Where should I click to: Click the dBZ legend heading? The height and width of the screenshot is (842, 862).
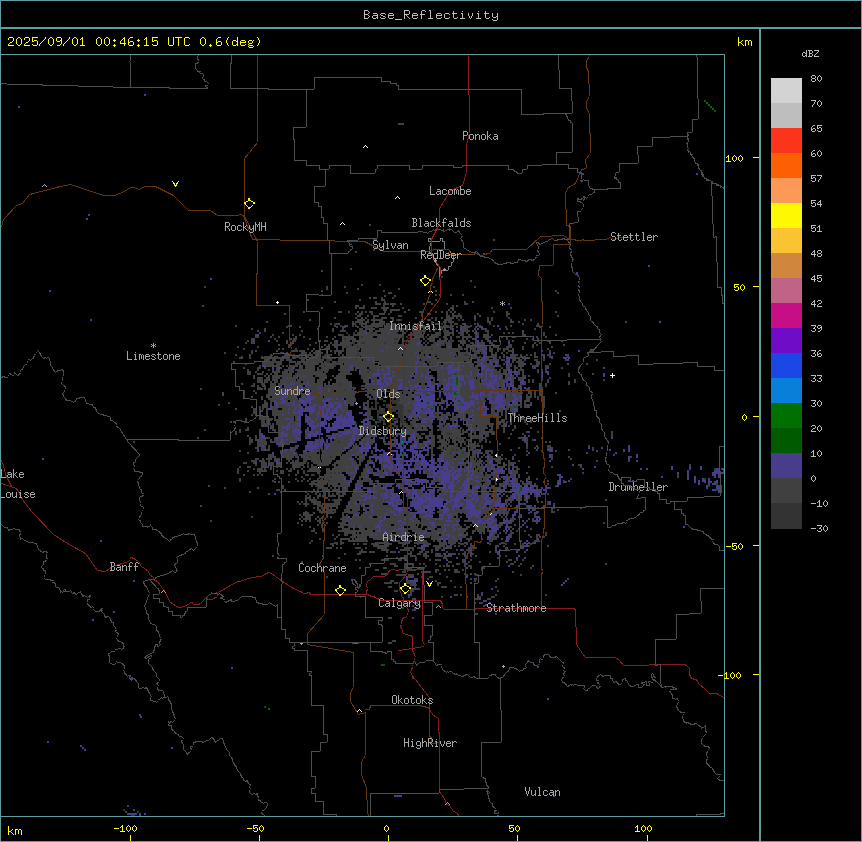click(810, 53)
